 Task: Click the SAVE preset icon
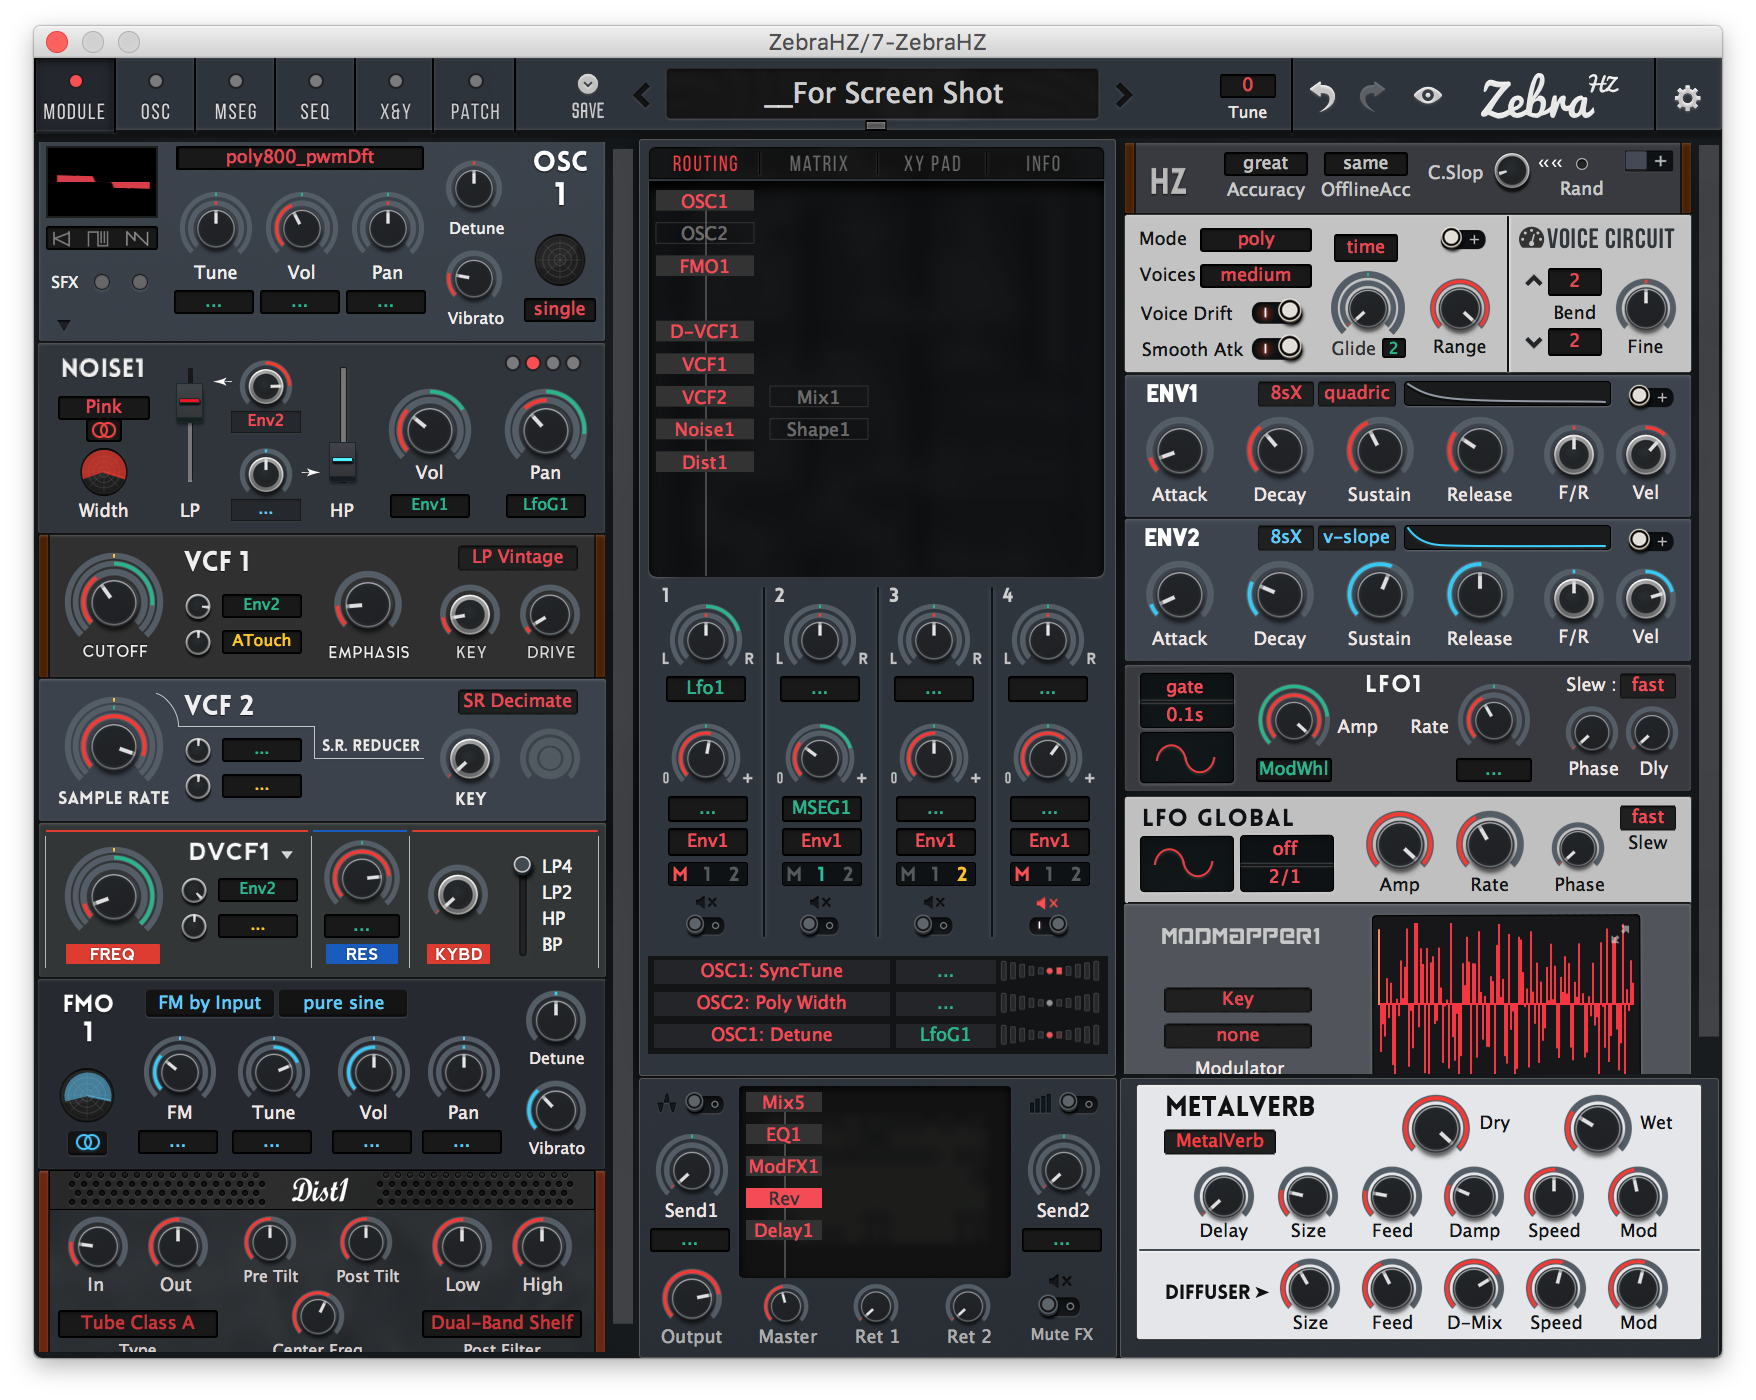click(x=588, y=84)
